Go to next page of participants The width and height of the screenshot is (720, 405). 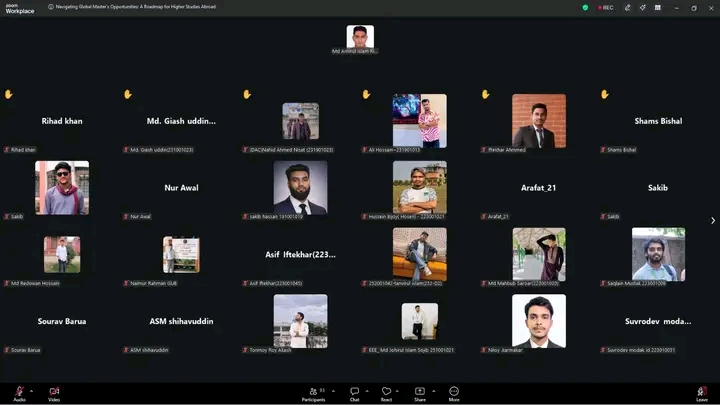[712, 220]
